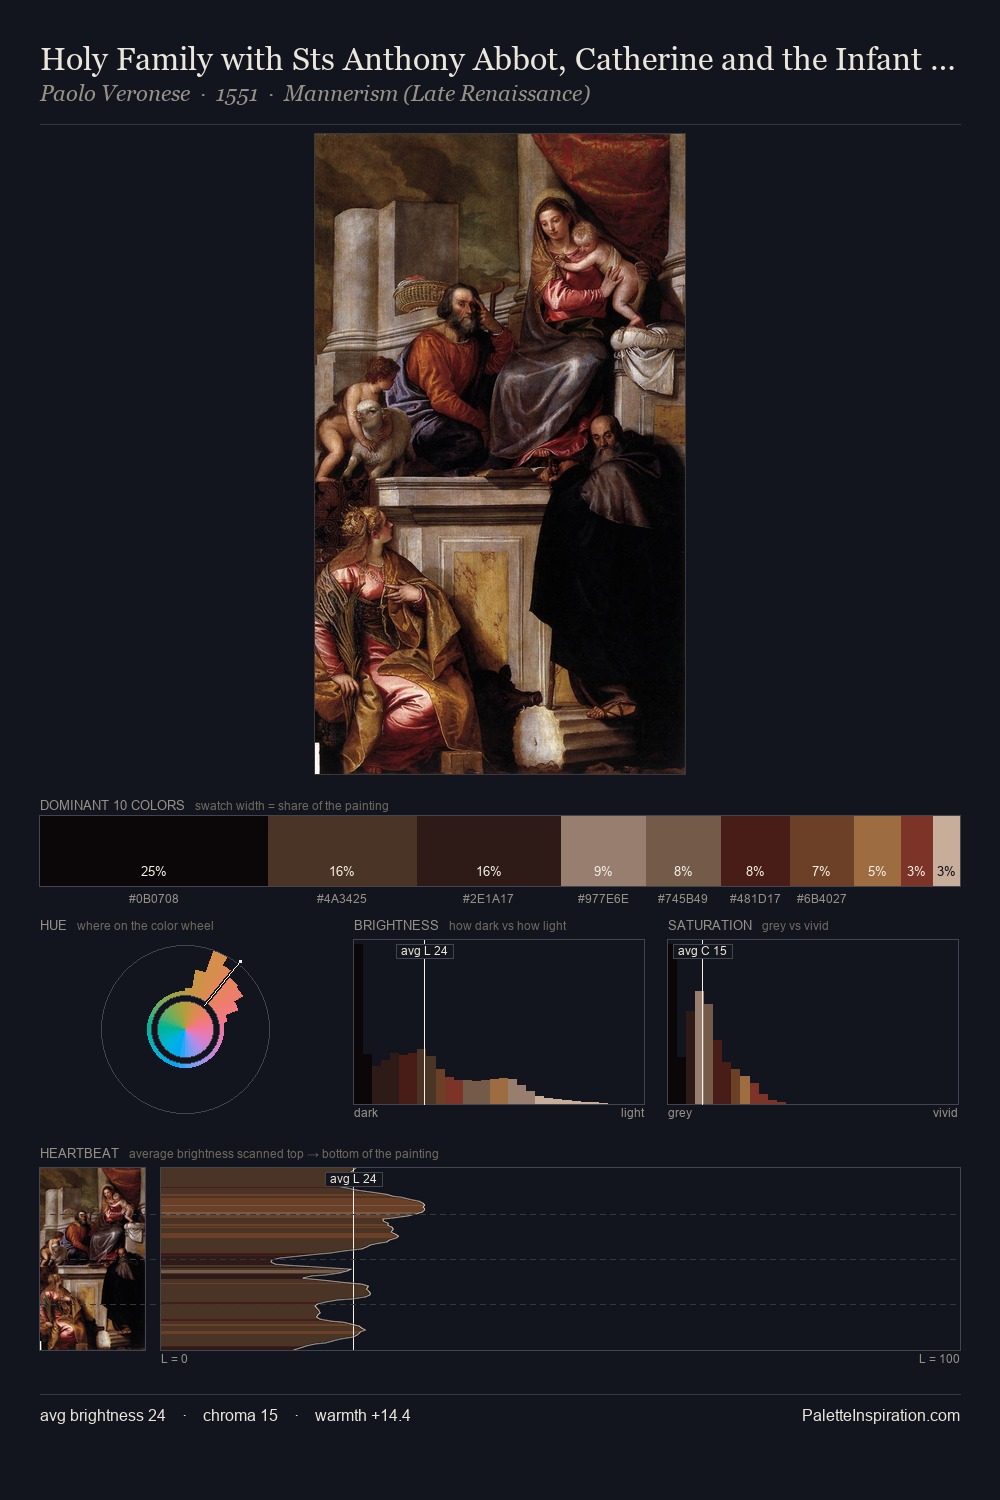The image size is (1000, 1500).
Task: Click the hue color wheel
Action: [185, 1028]
